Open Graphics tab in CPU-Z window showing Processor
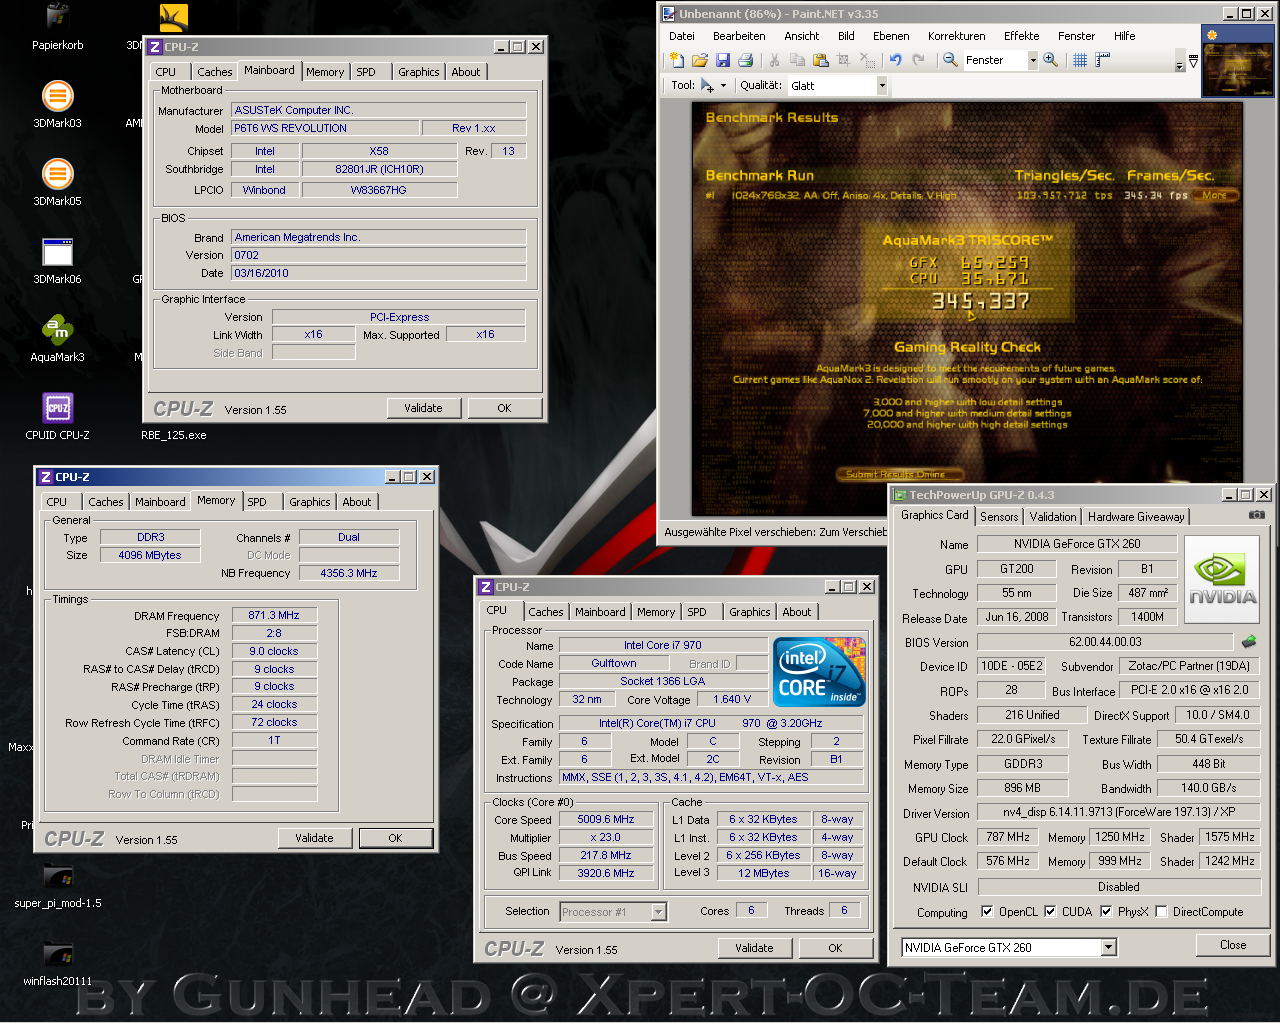Viewport: 1280px width, 1024px height. (750, 612)
